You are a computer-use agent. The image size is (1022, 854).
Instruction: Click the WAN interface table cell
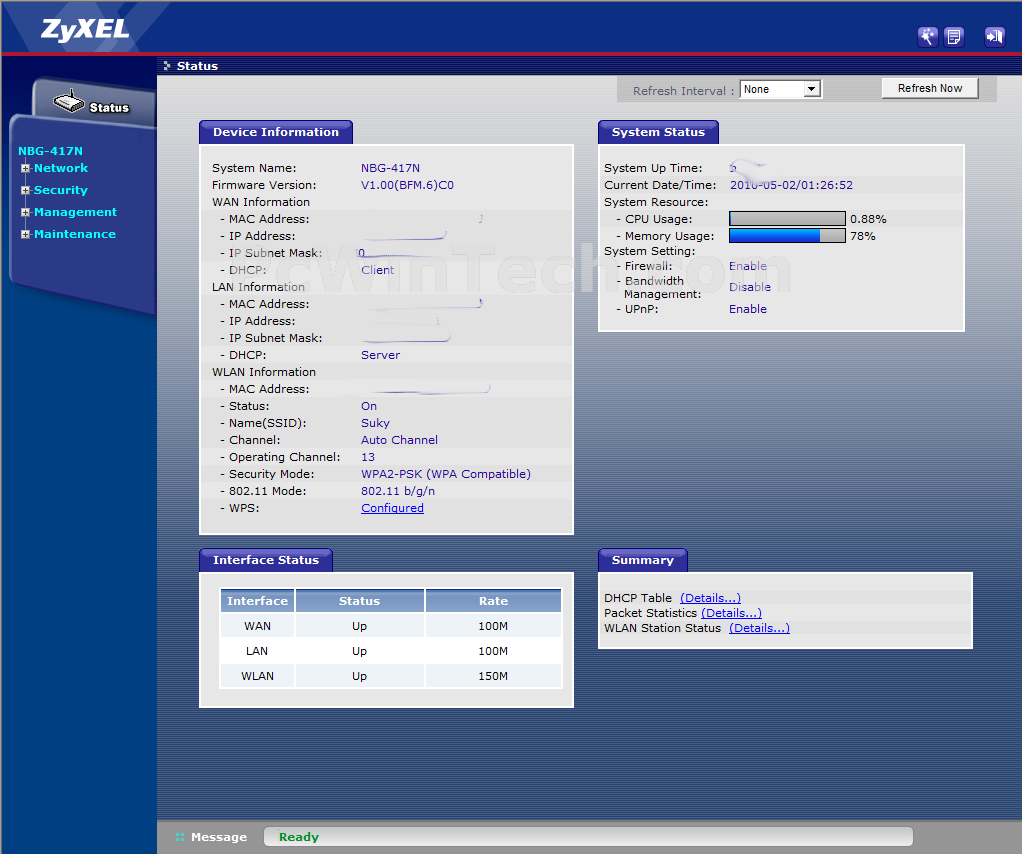point(257,626)
